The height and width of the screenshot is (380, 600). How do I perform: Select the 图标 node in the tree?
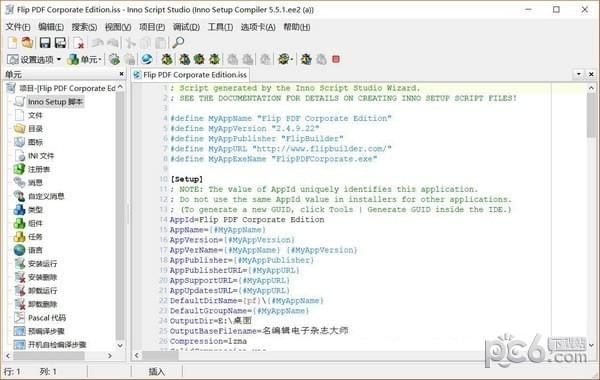click(x=35, y=142)
